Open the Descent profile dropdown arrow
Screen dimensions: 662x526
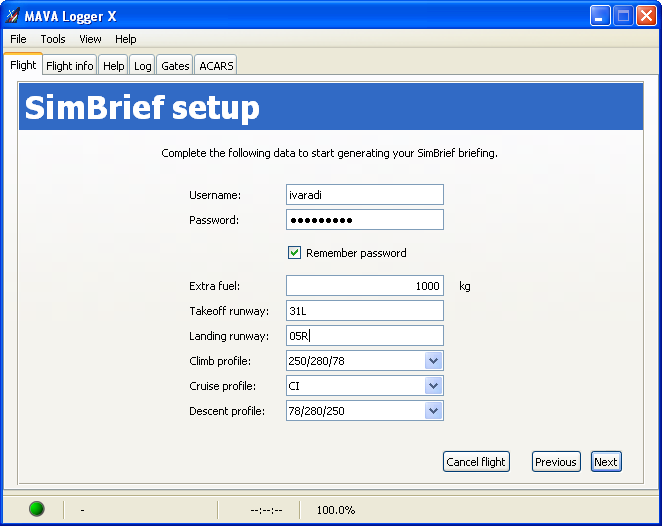coord(433,411)
